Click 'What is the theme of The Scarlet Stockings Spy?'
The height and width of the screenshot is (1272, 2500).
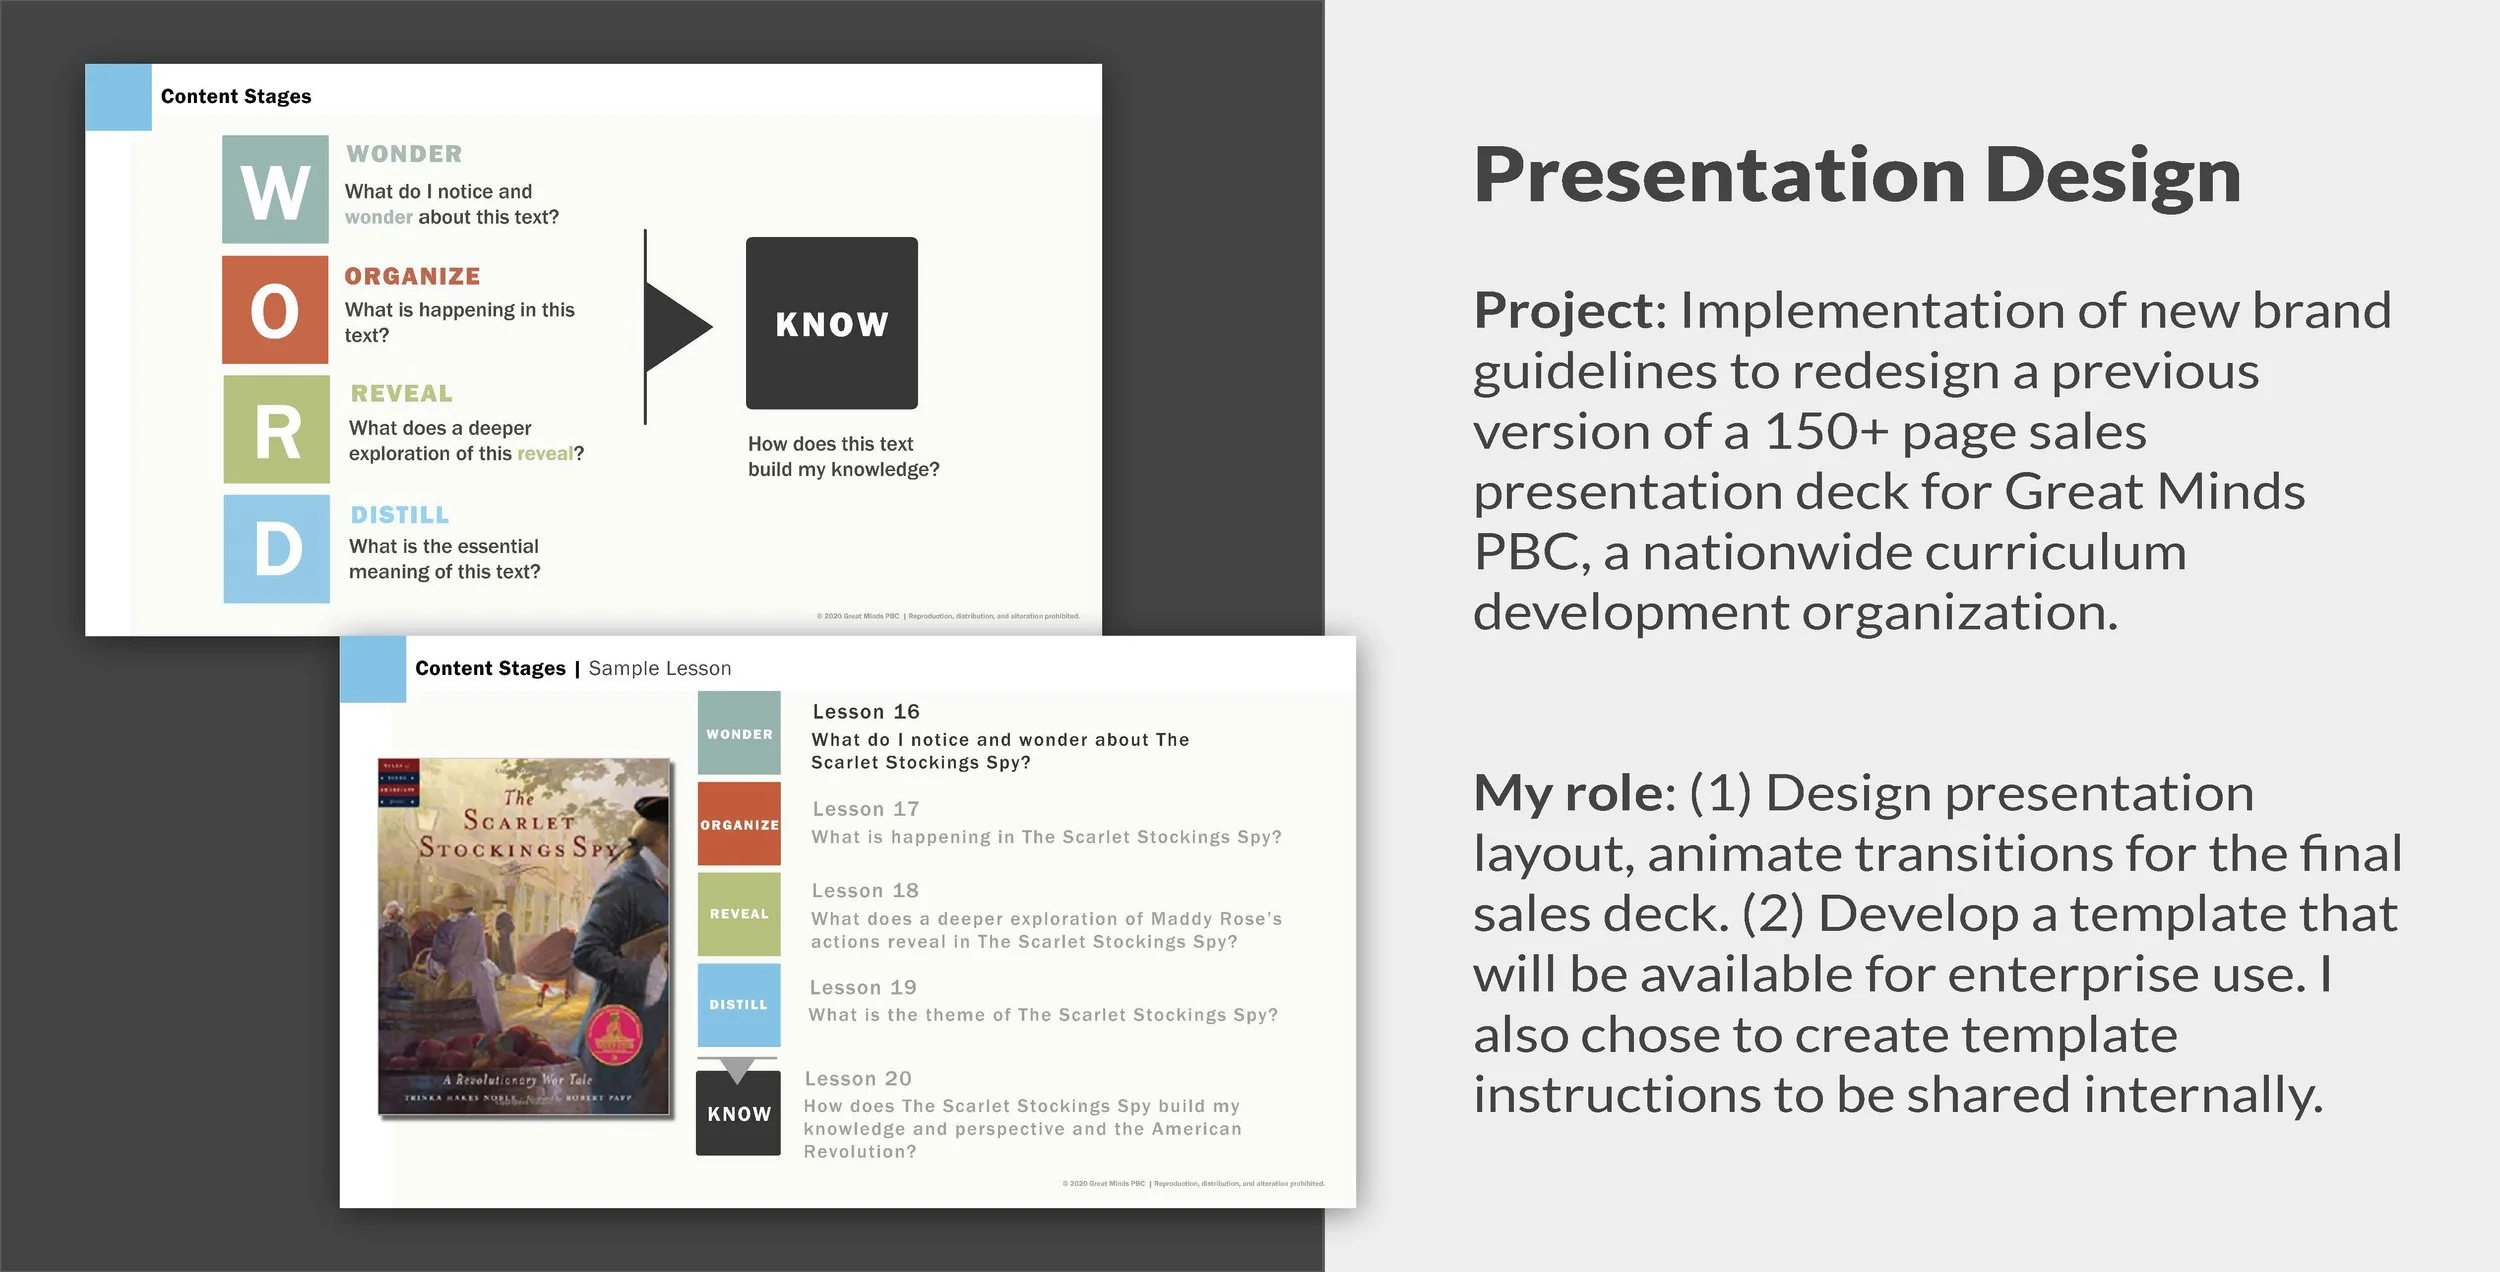coord(1044,1014)
